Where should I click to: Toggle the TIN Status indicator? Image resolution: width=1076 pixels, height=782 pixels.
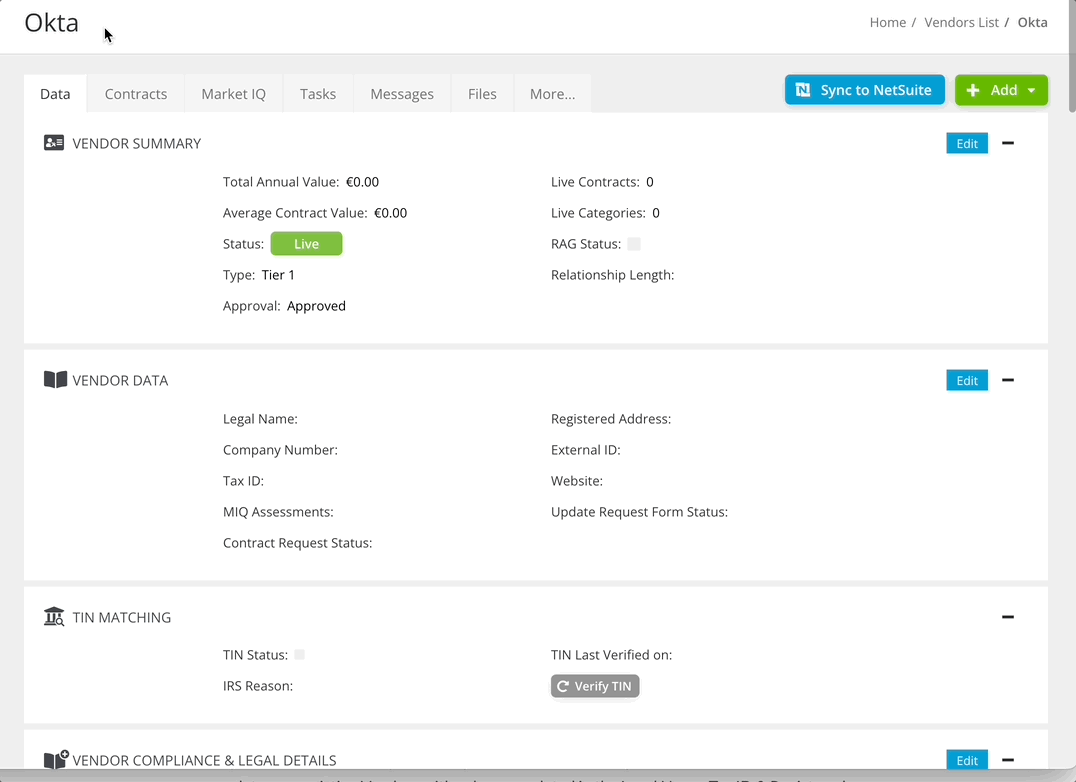pos(299,654)
